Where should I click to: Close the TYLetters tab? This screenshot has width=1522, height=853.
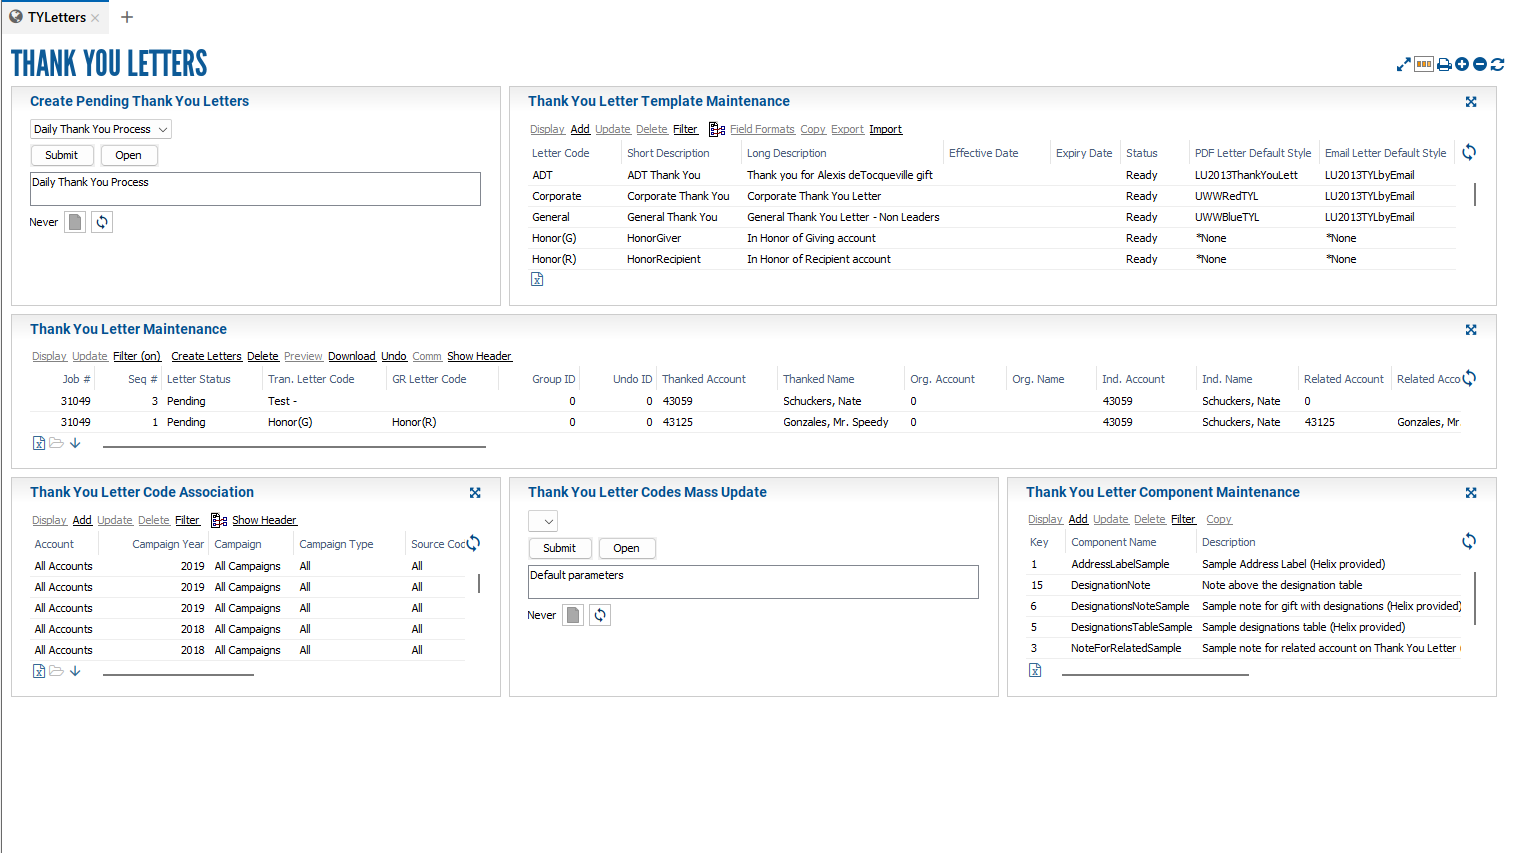click(x=95, y=18)
